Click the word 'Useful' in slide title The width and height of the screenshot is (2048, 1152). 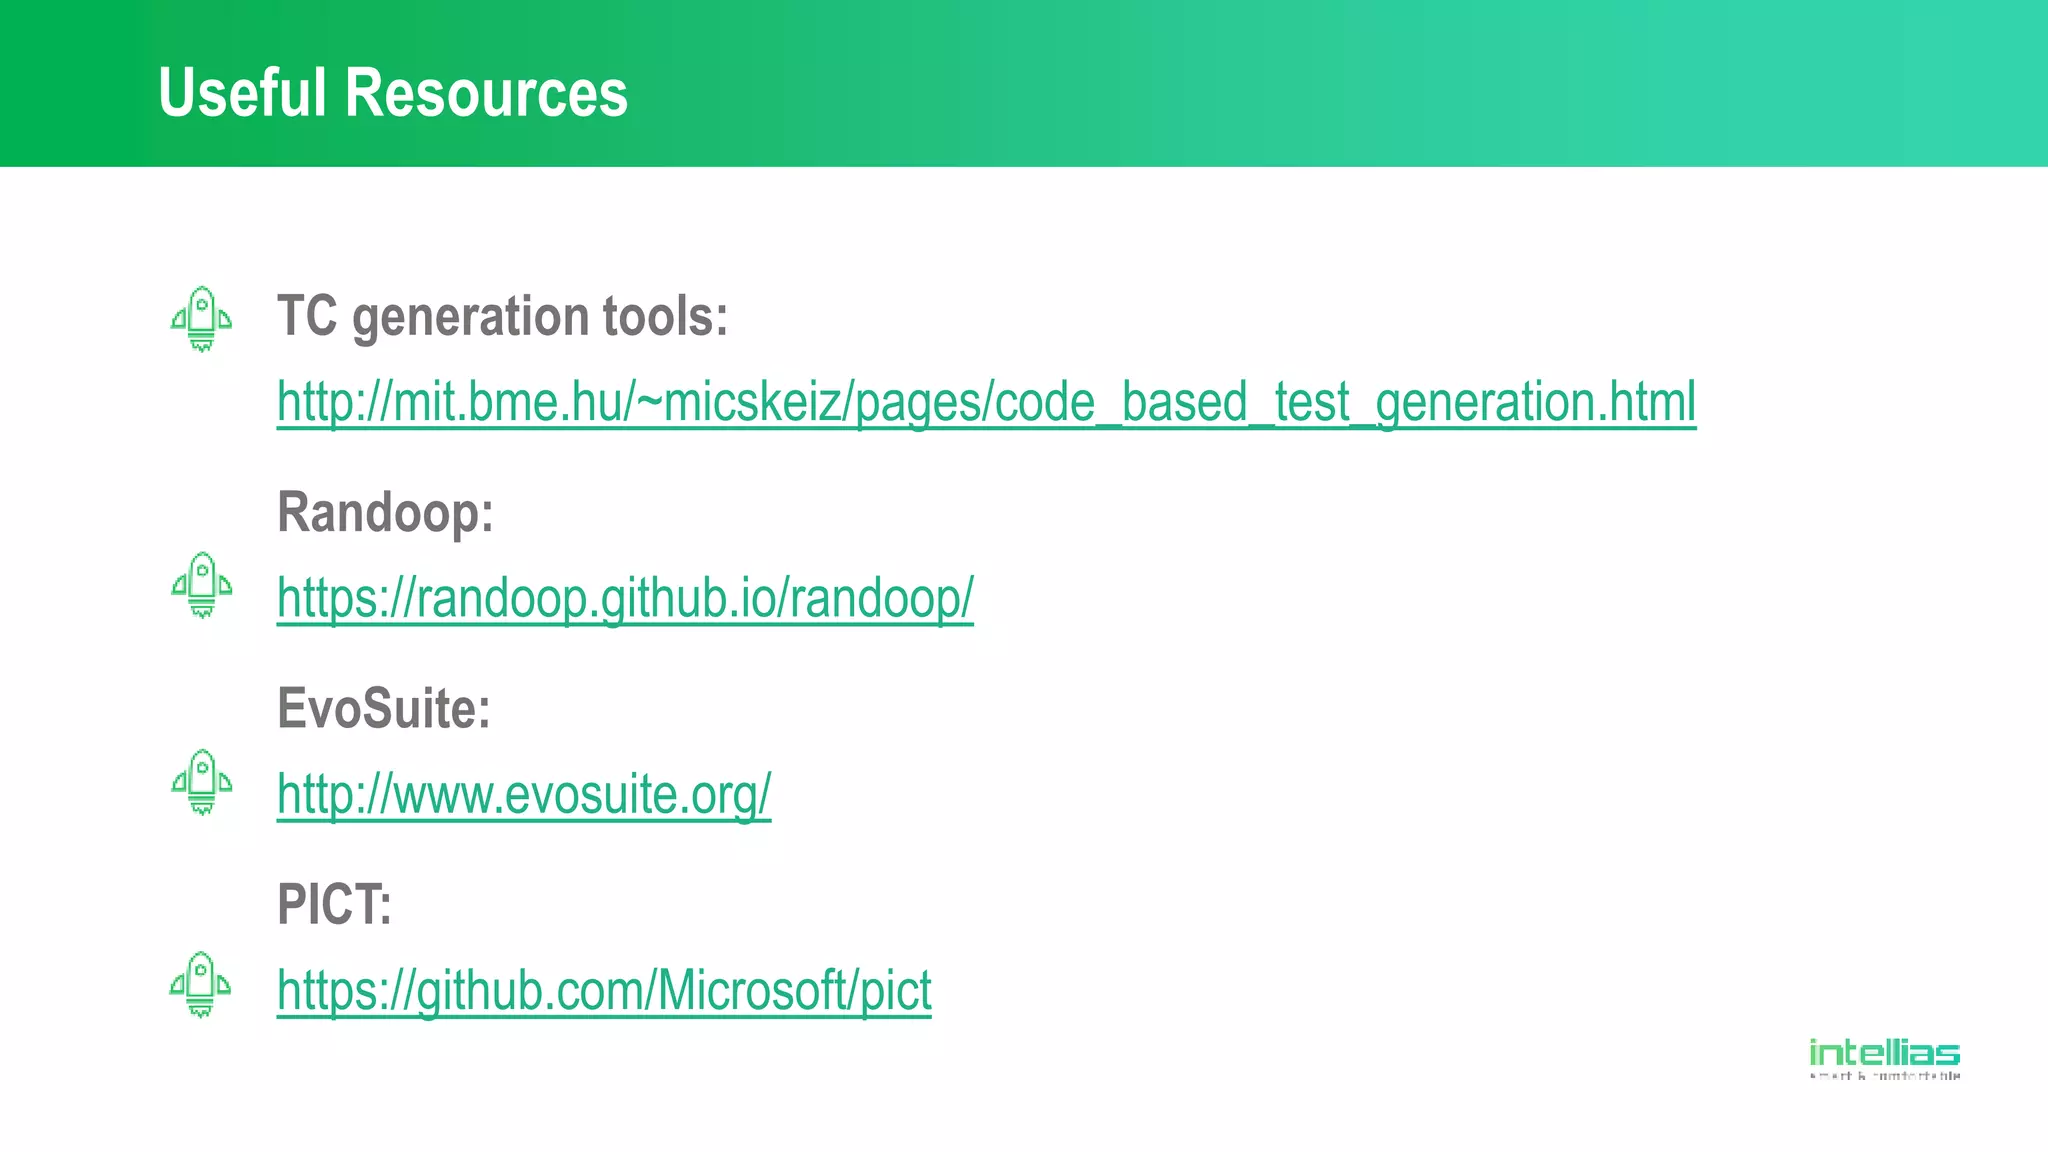(x=242, y=93)
